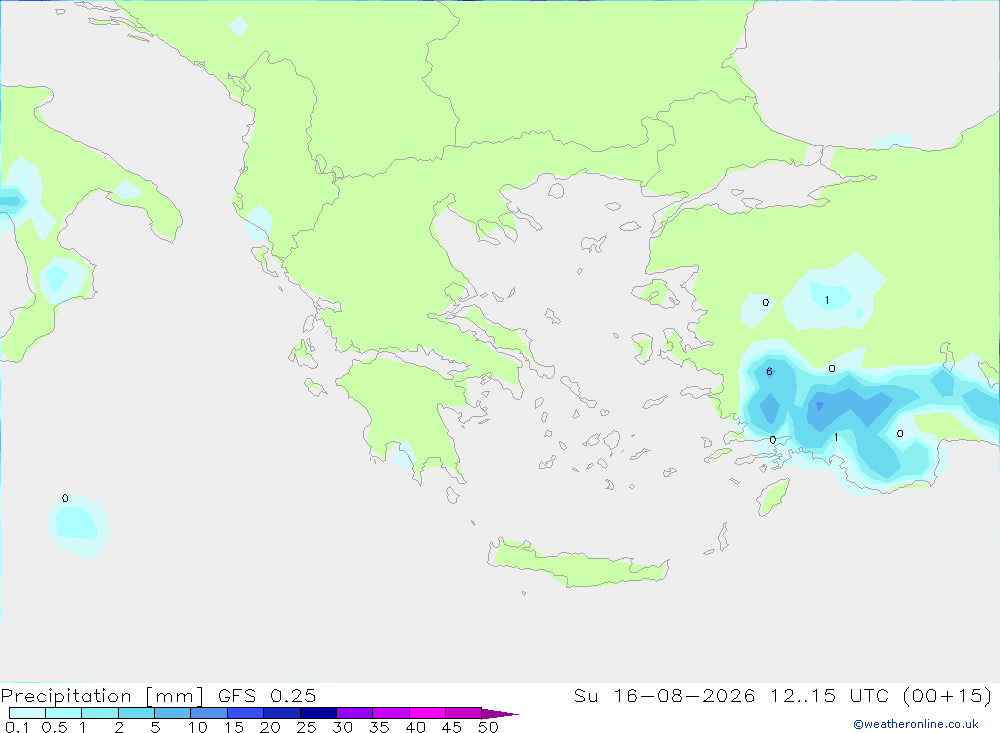
Task: Click the legend scale label "20"
Action: tap(270, 727)
